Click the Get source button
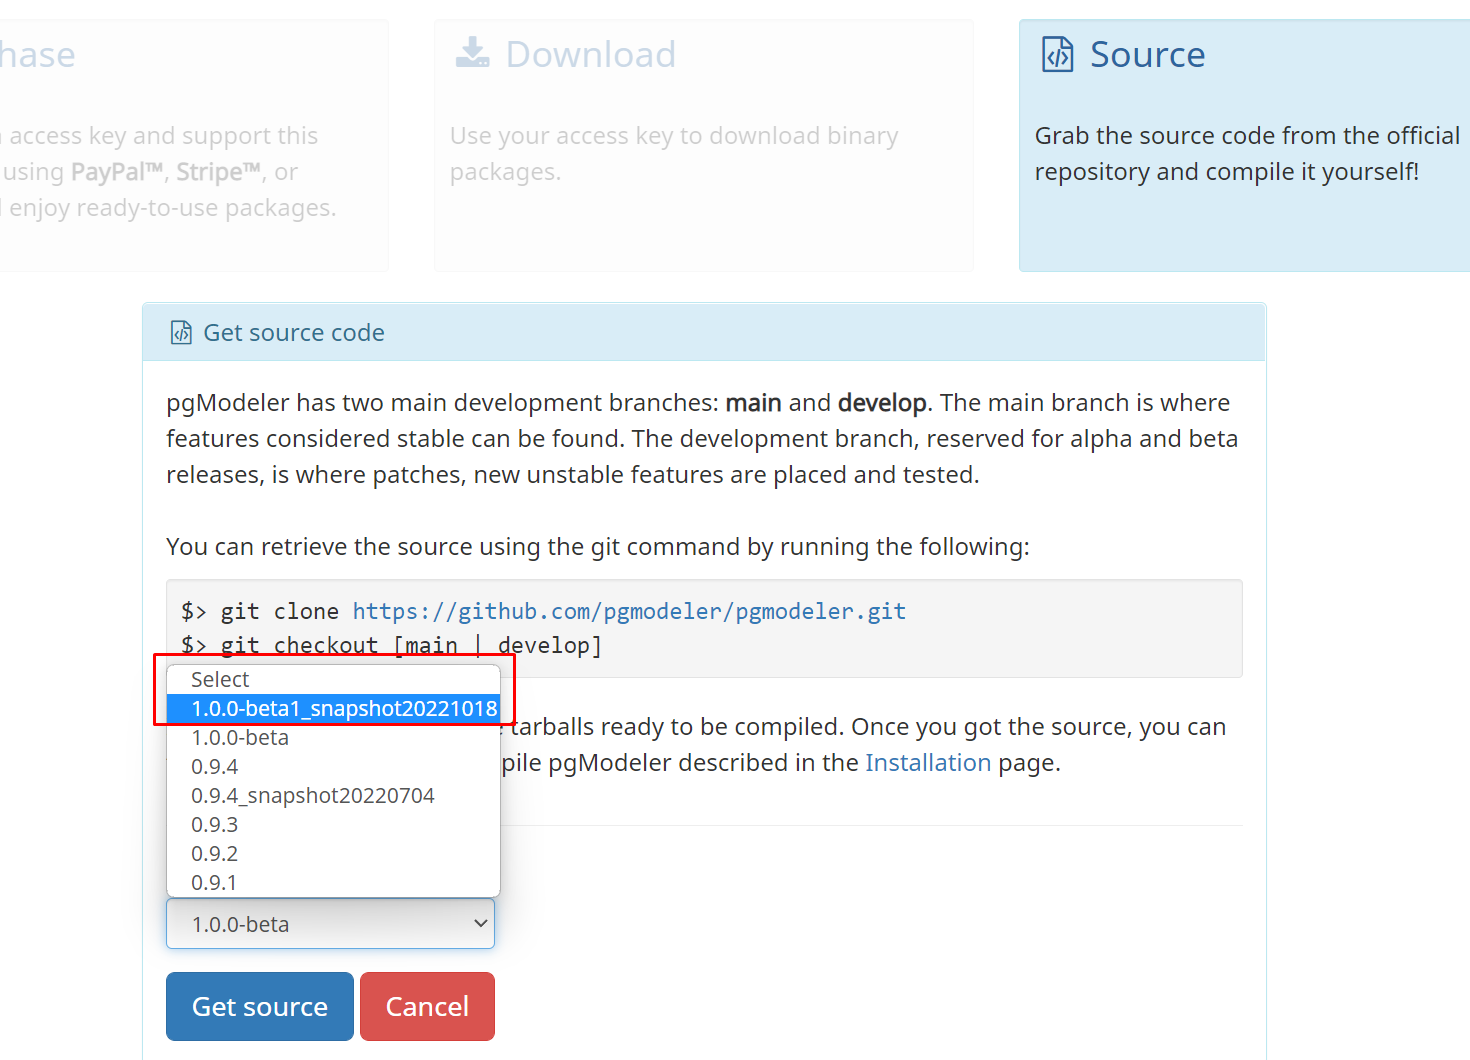Image resolution: width=1470 pixels, height=1060 pixels. click(x=260, y=1006)
